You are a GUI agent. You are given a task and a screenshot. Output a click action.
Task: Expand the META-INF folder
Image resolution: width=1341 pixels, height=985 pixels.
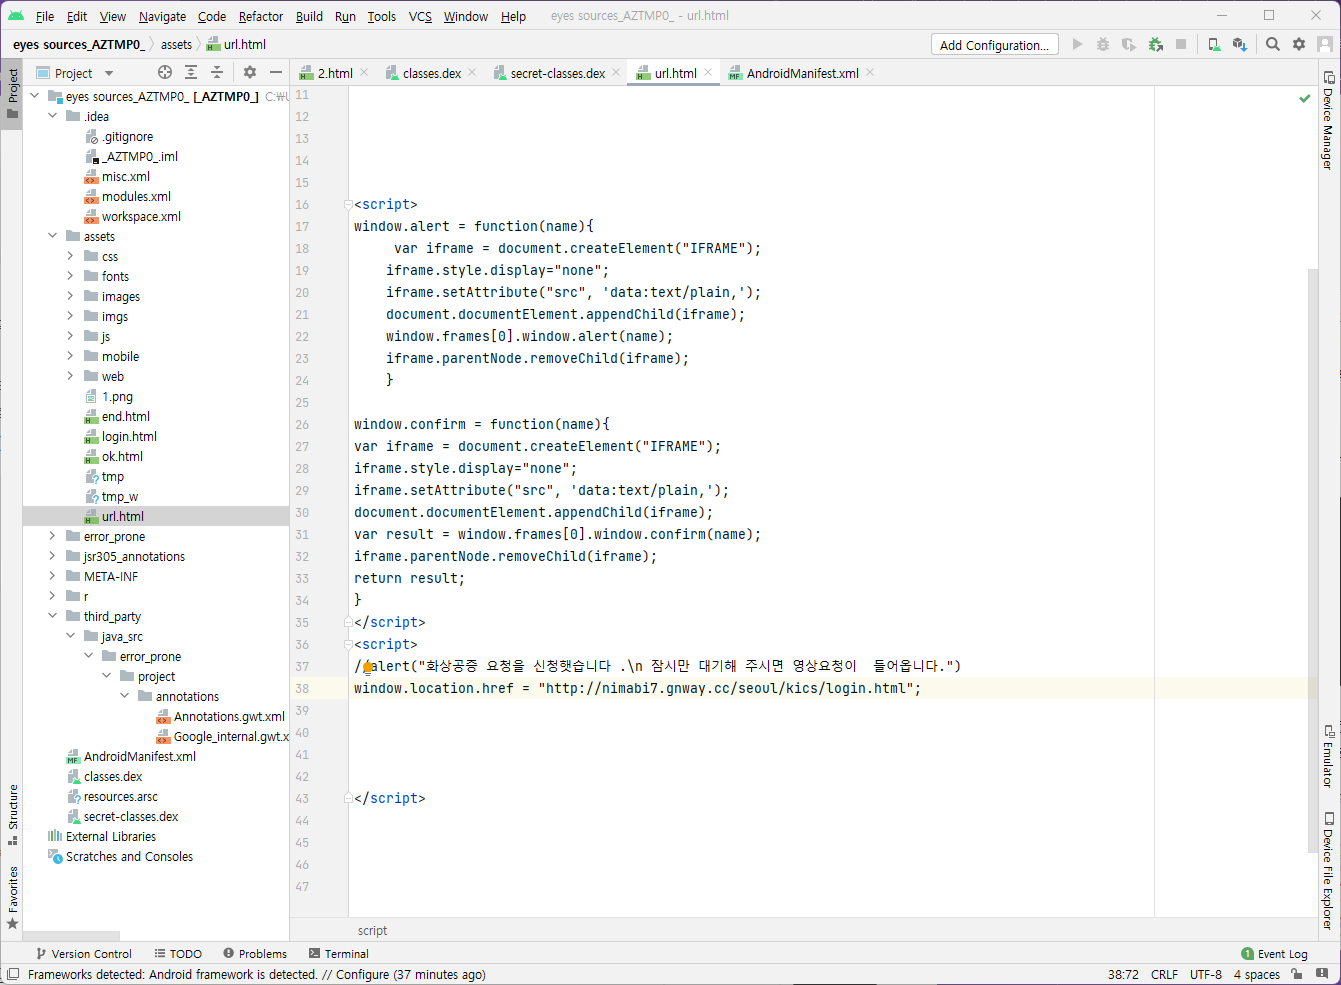[52, 576]
